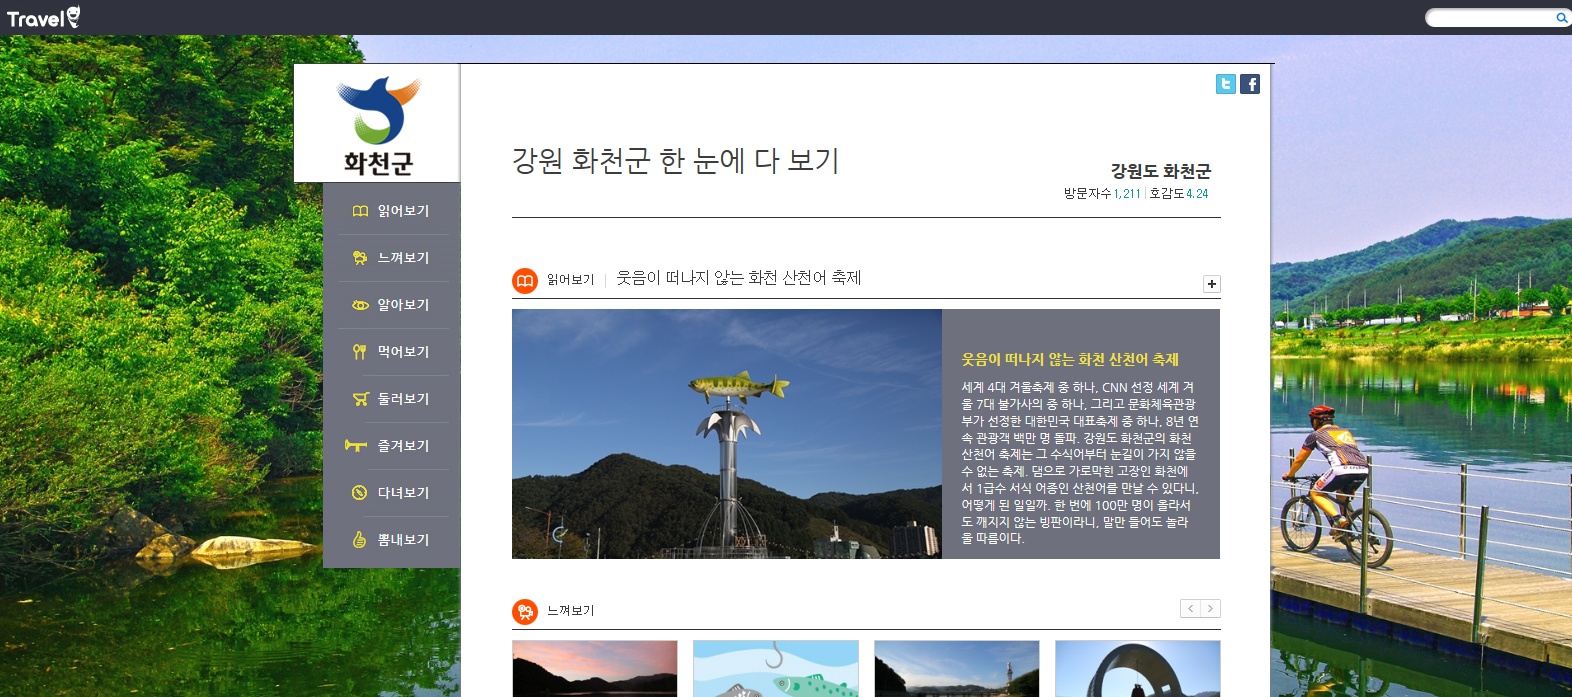Select 먹어보기 sidebar menu item
The width and height of the screenshot is (1572, 697).
tap(391, 352)
